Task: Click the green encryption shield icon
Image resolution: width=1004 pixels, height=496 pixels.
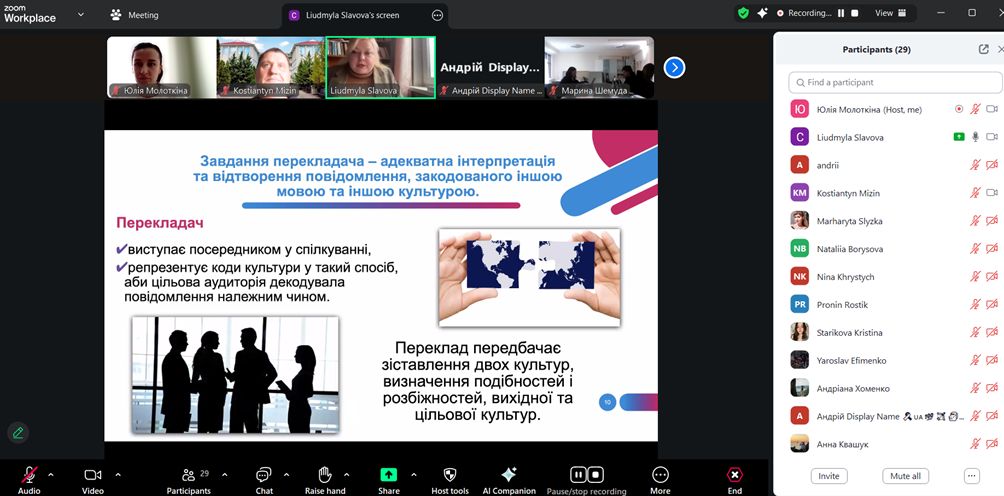Action: click(743, 13)
